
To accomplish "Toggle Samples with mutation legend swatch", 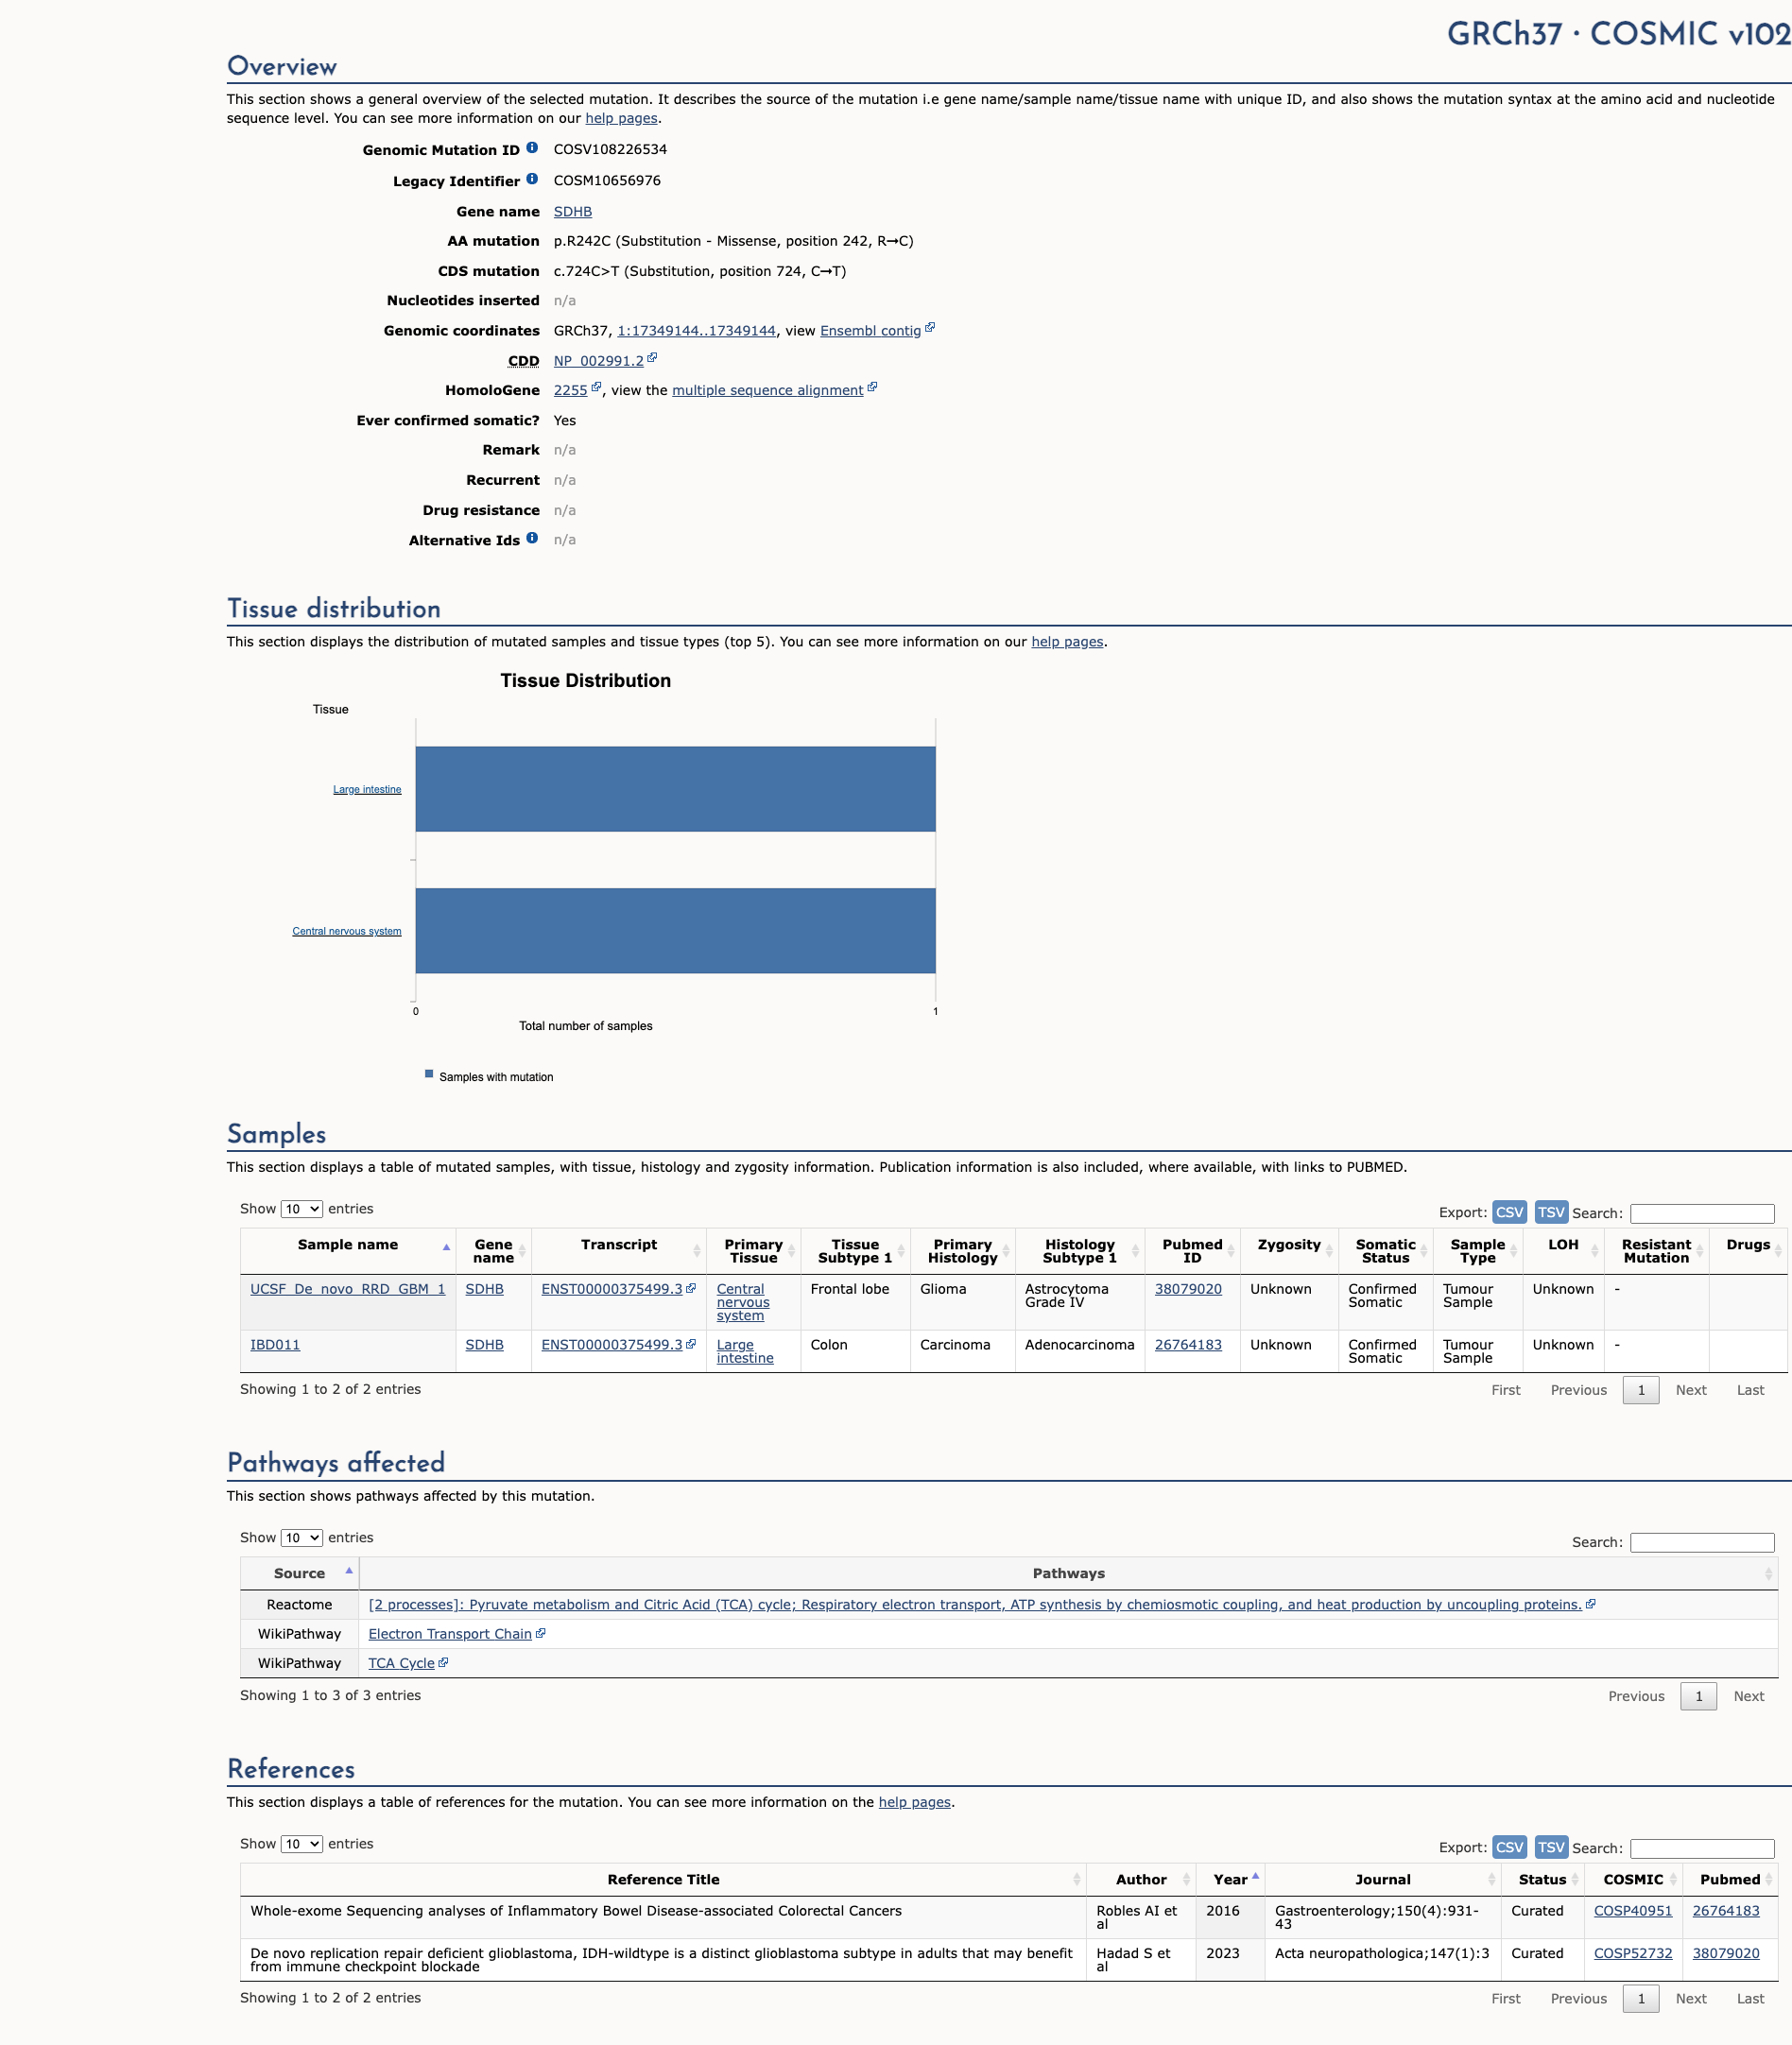I will [429, 1074].
